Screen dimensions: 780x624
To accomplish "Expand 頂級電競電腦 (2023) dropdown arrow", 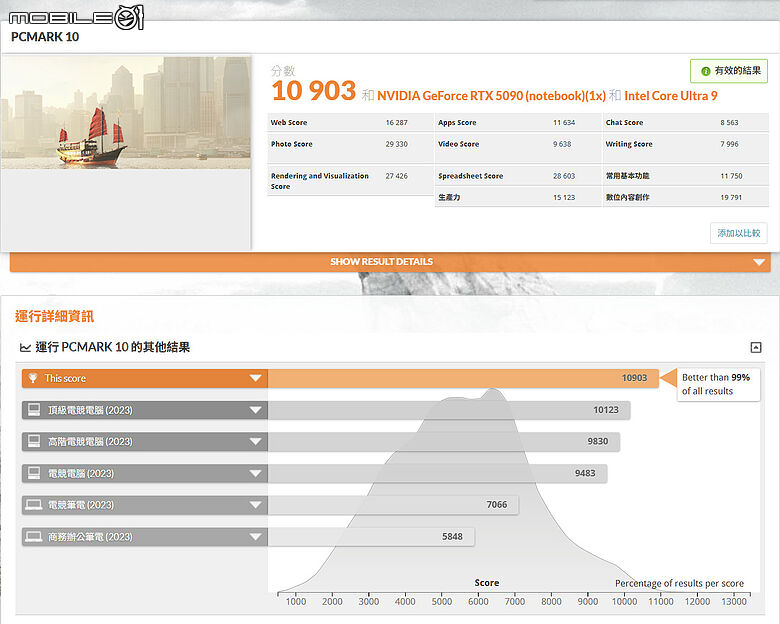I will 256,410.
